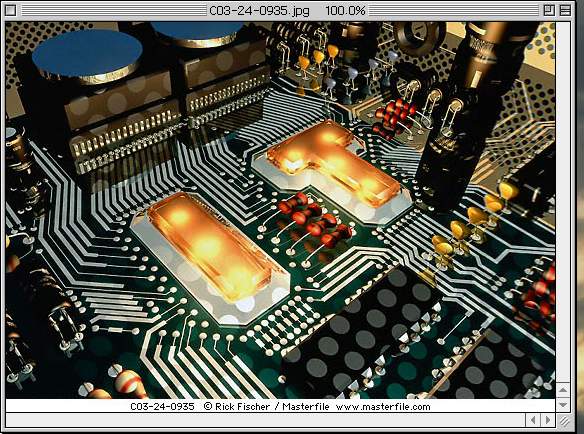Collapse the window with the windowshade box

(565, 10)
